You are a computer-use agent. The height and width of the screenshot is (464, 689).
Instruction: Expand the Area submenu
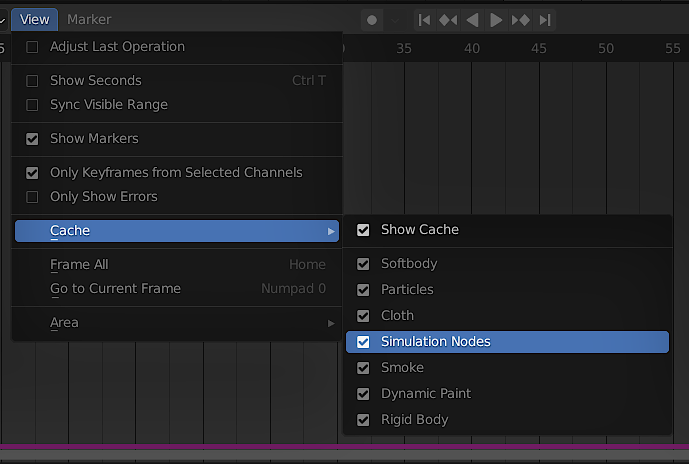(x=177, y=323)
